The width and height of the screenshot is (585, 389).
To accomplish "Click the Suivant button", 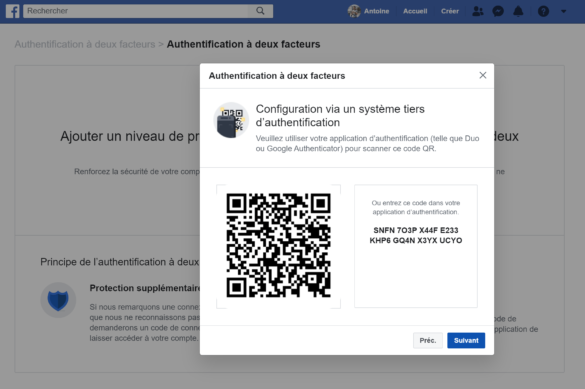I will click(466, 340).
